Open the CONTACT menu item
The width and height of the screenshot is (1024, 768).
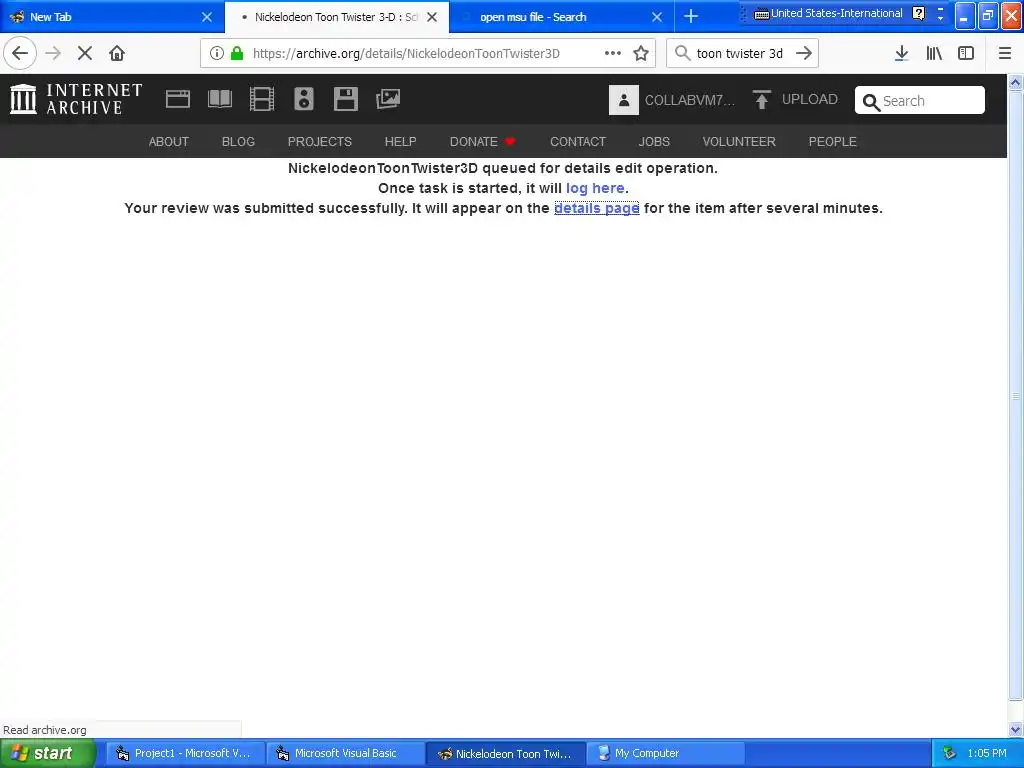[x=578, y=142]
